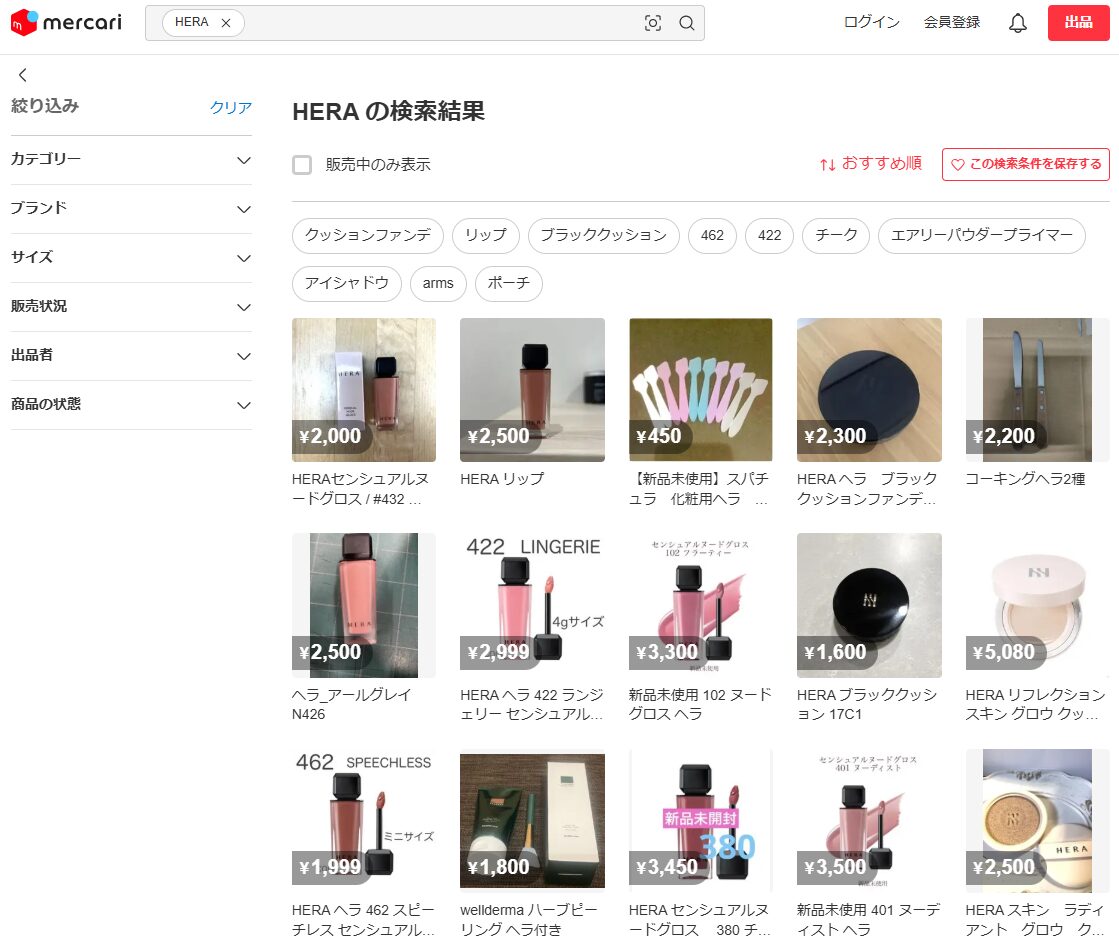The height and width of the screenshot is (942, 1119).
Task: Open ¥3,450 新品未開封 380 thumbnail
Action: click(x=701, y=821)
